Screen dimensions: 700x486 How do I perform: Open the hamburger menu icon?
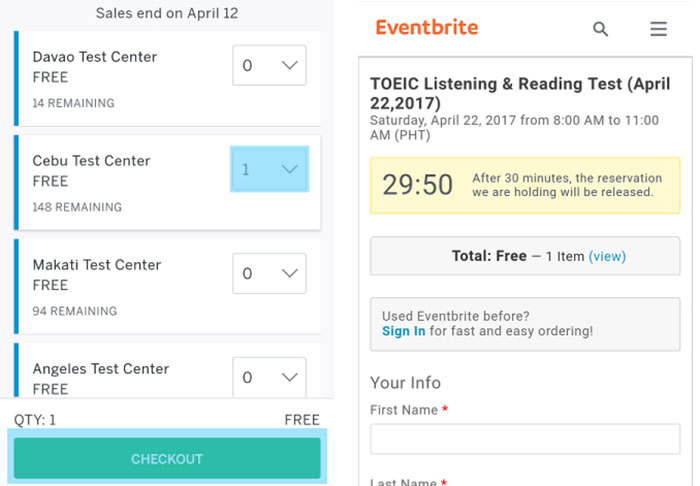click(x=658, y=29)
